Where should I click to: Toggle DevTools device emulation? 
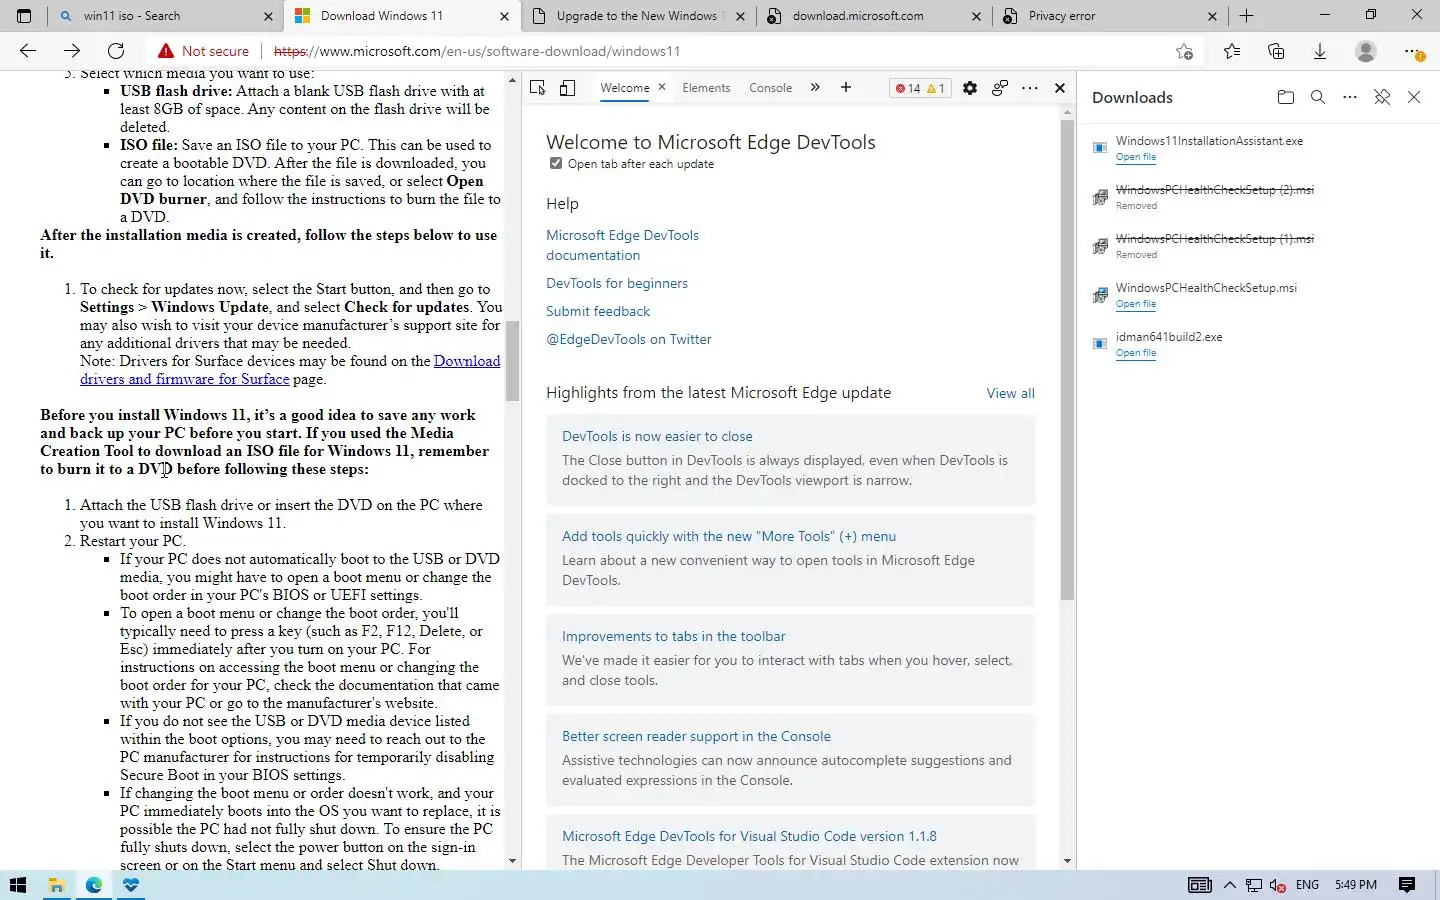pyautogui.click(x=567, y=88)
